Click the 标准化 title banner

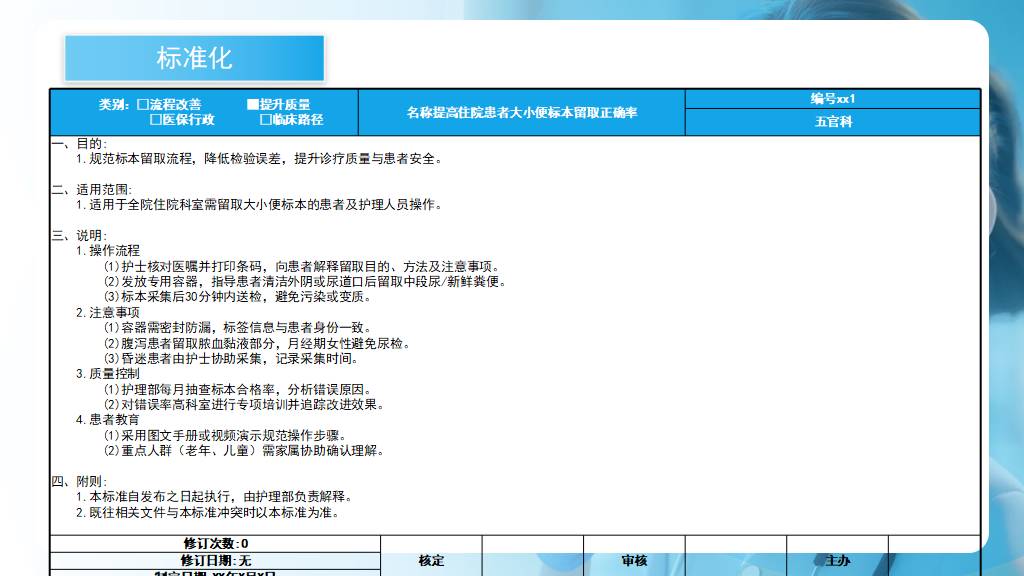point(194,58)
